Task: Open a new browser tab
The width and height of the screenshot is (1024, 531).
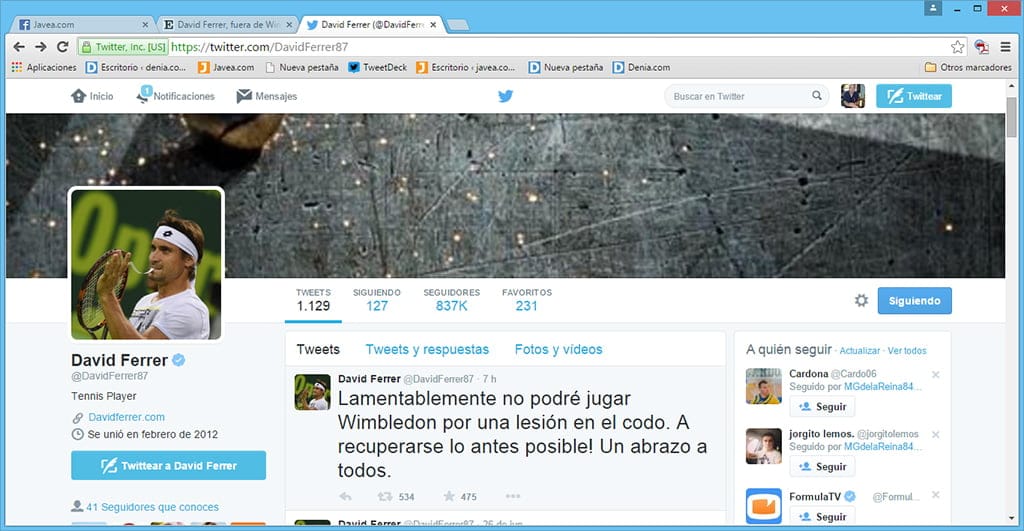Action: [x=457, y=25]
